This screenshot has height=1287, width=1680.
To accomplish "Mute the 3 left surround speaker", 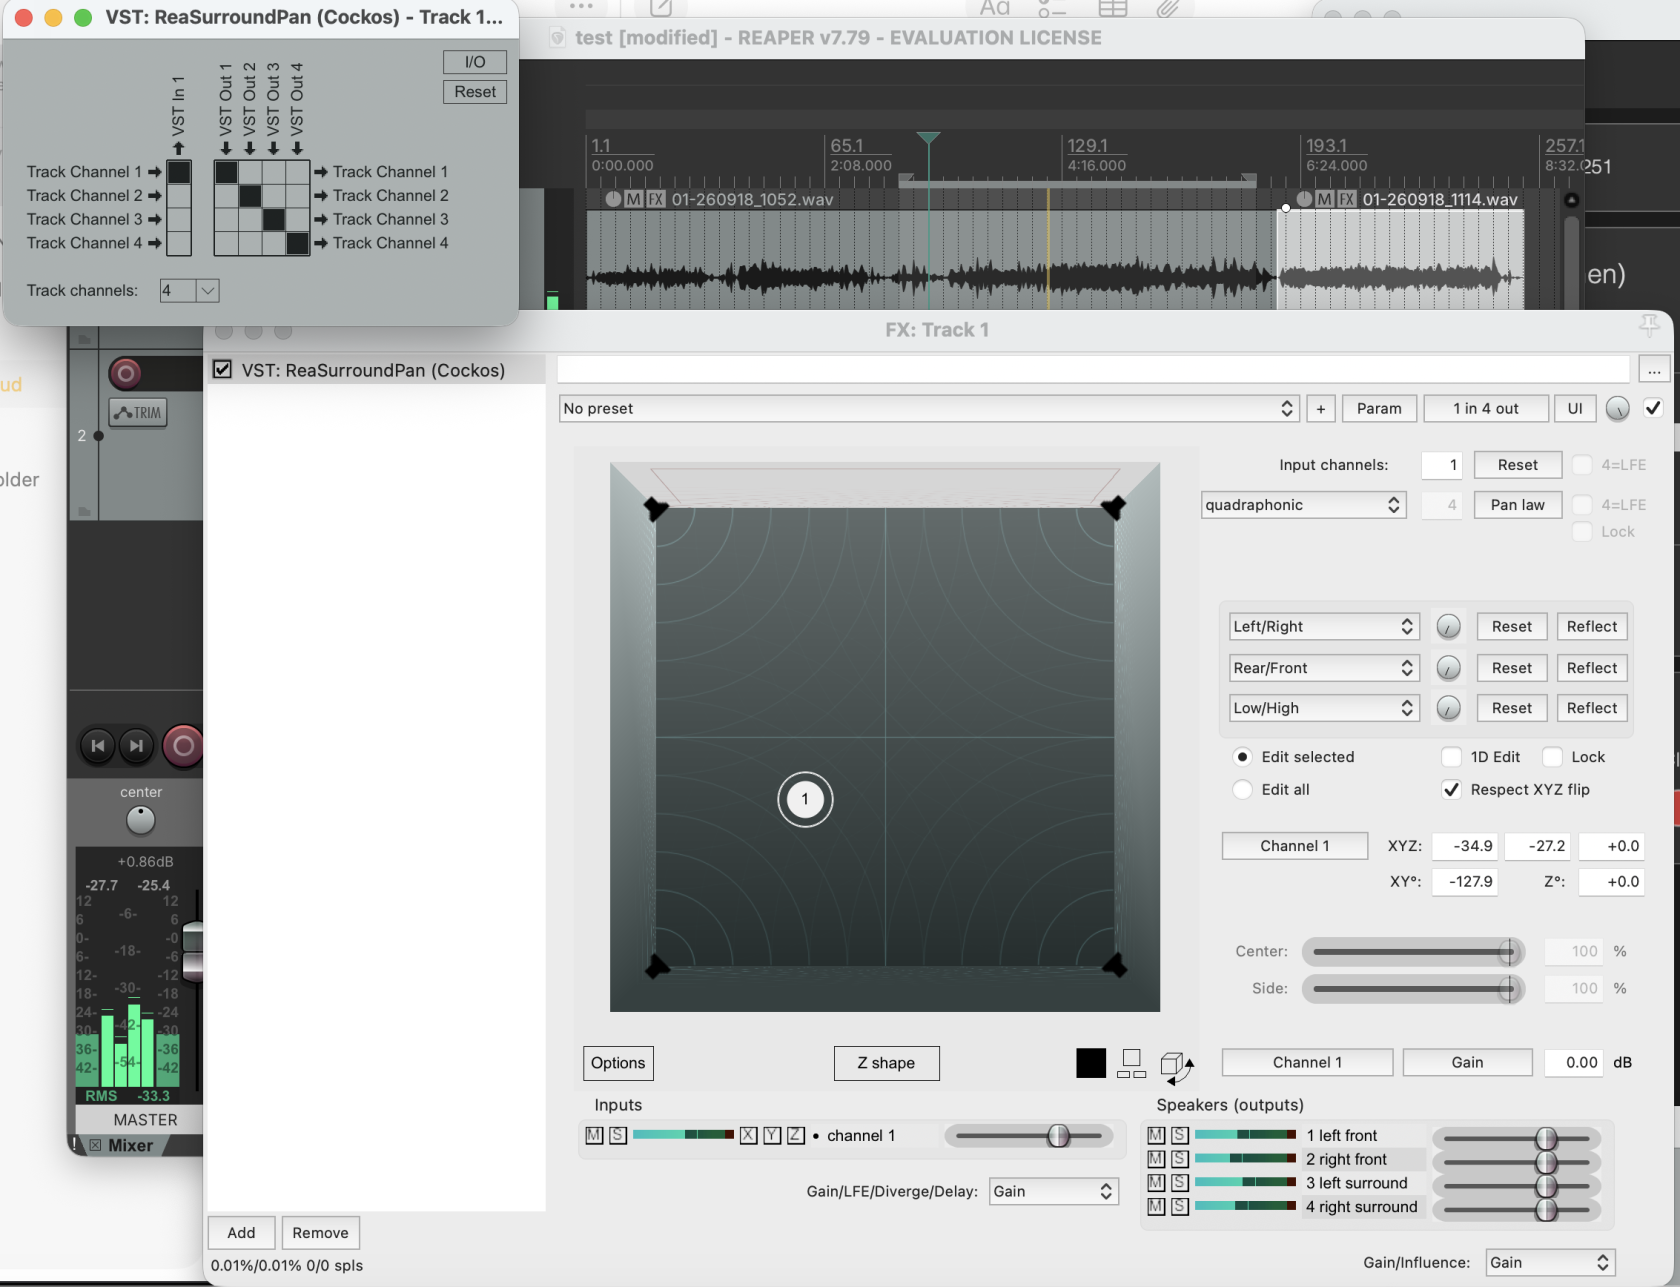I will click(1156, 1183).
